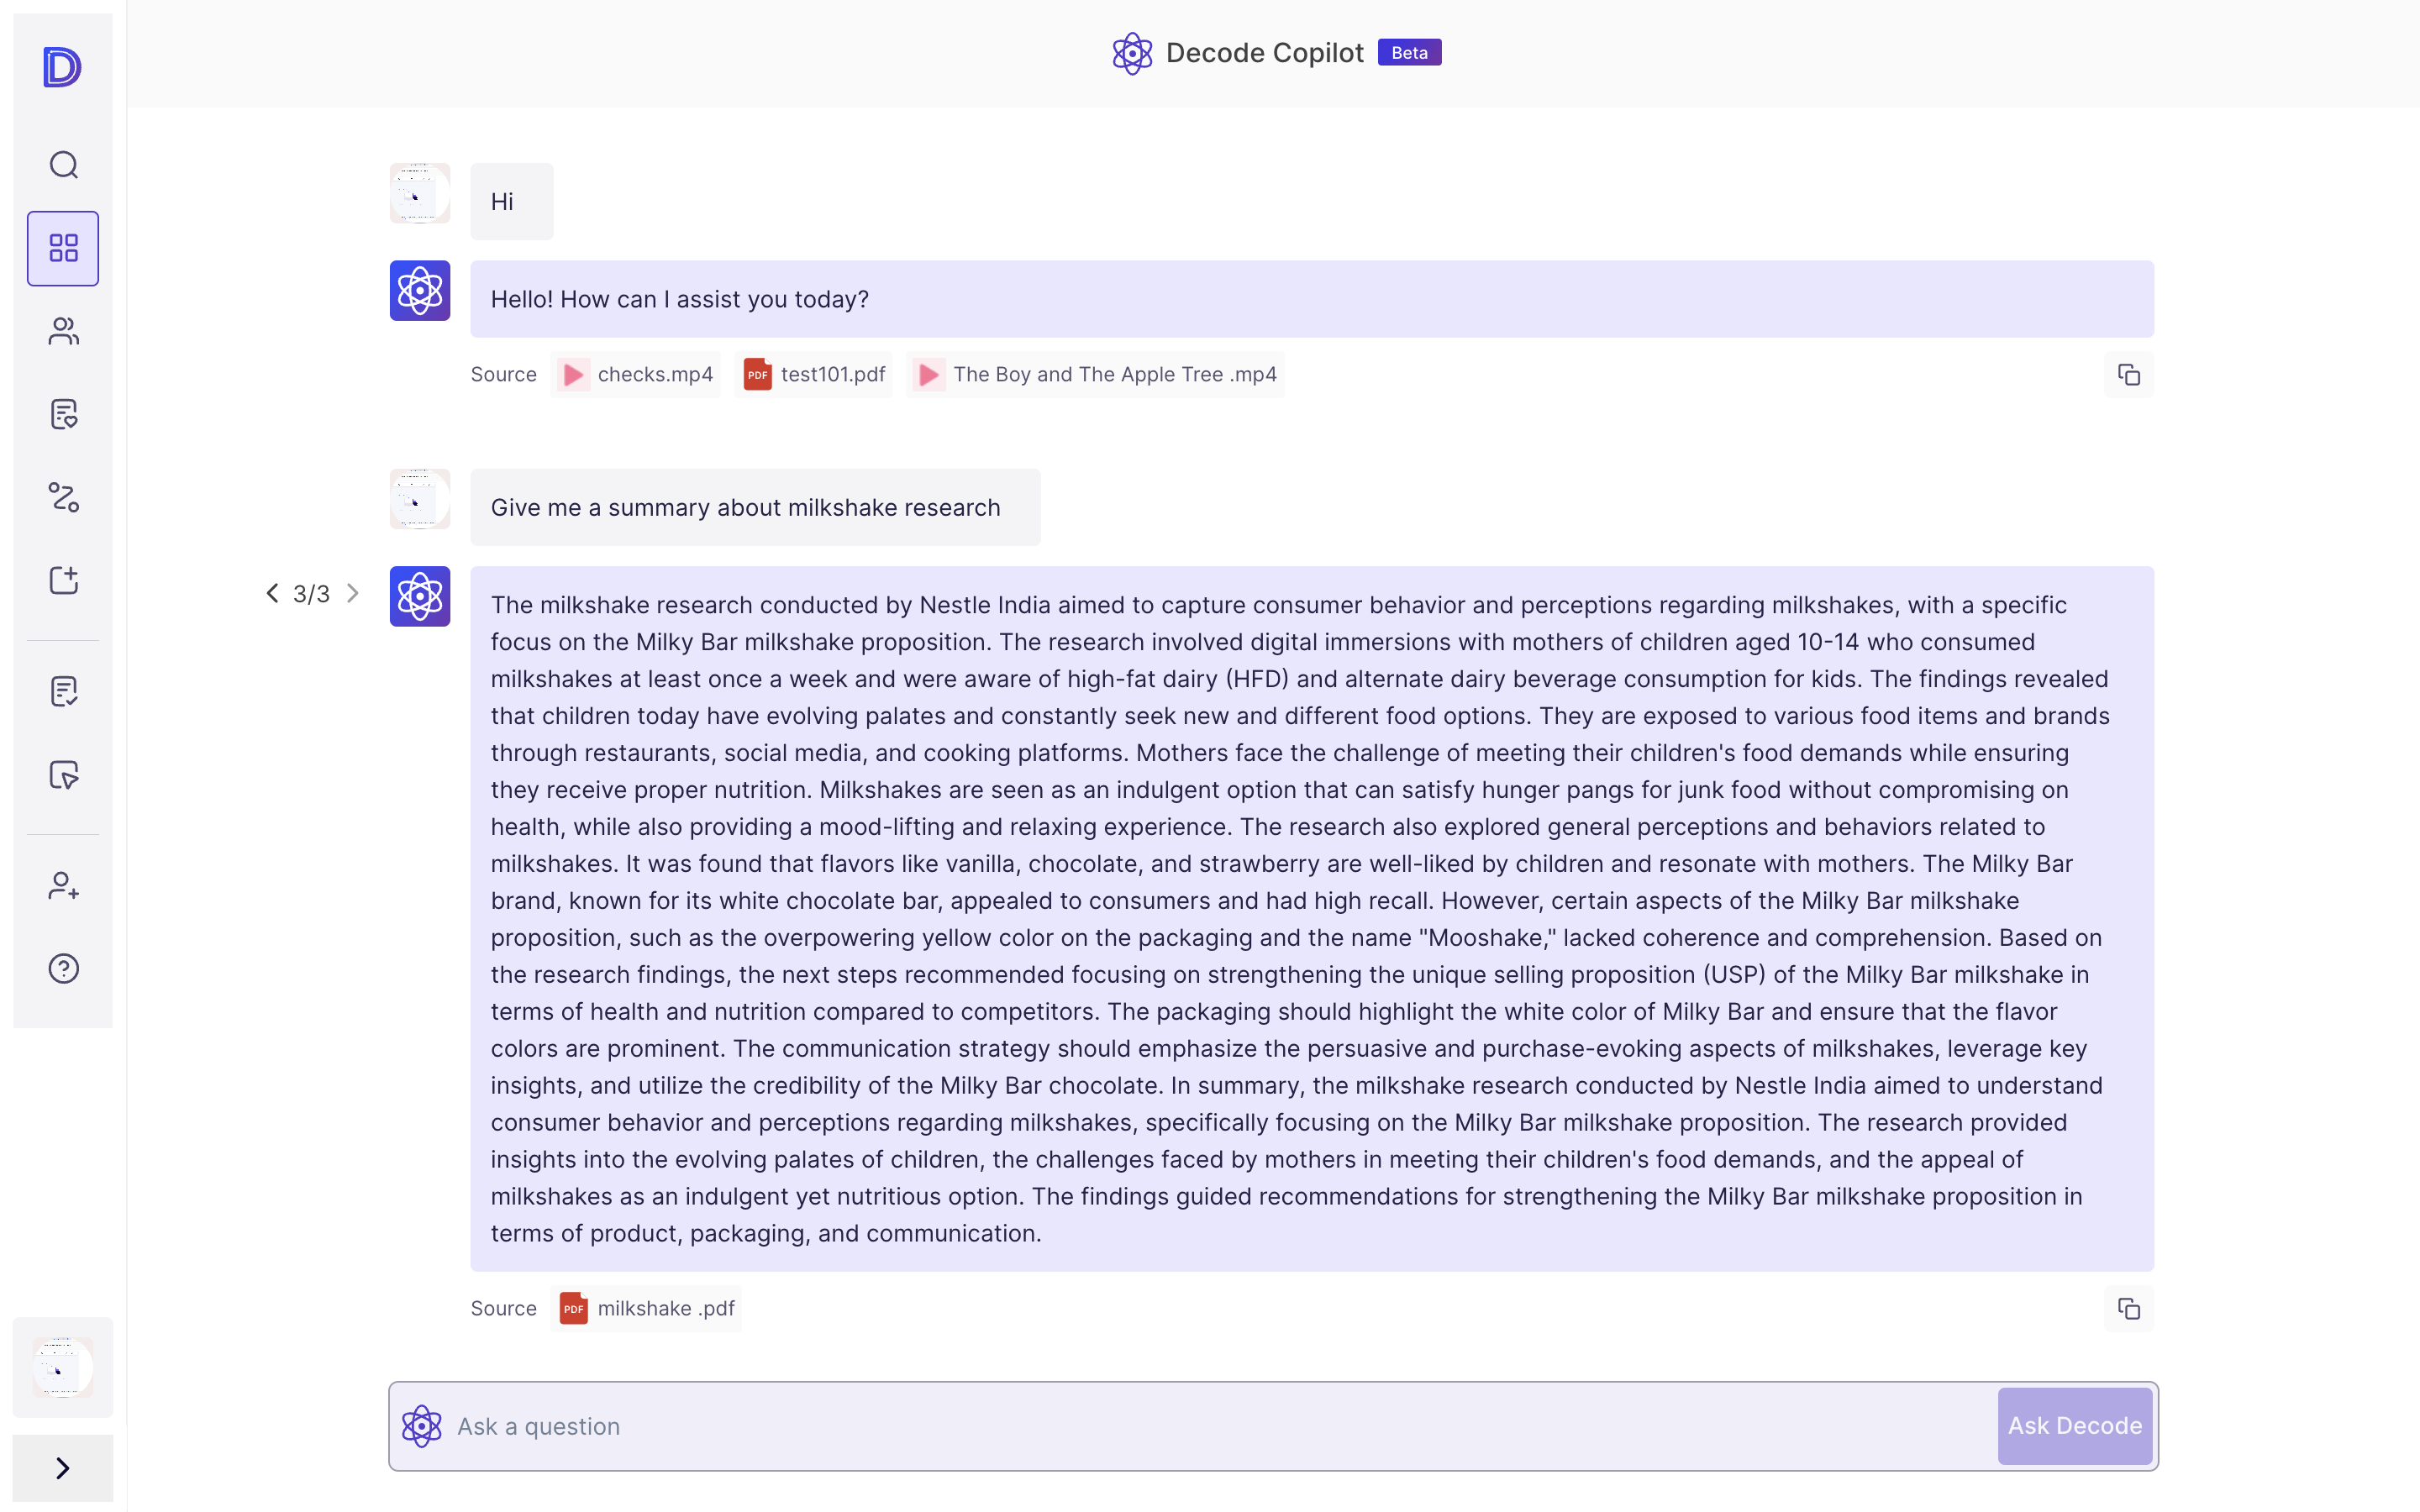Click the Decode logo at top left

coord(62,67)
